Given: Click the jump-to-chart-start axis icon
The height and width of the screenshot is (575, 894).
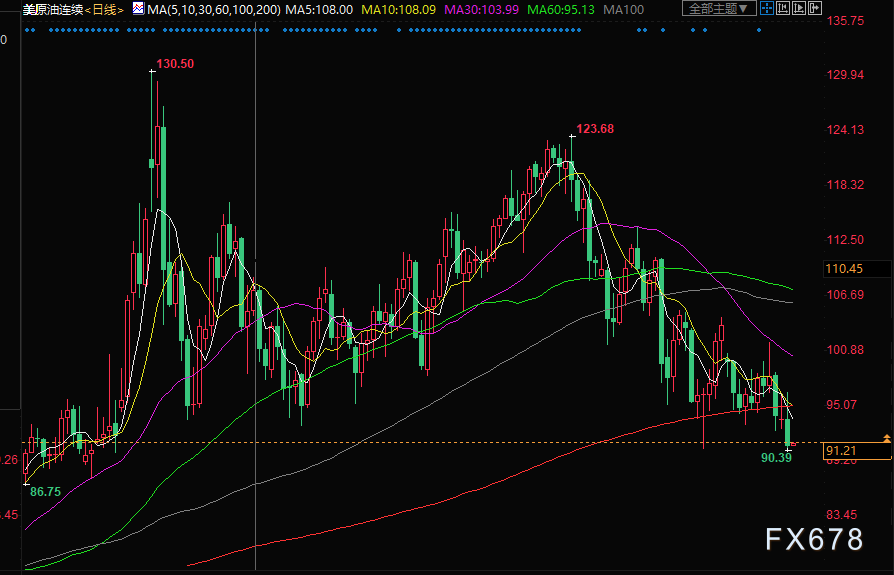Looking at the screenshot, I should [x=783, y=9].
